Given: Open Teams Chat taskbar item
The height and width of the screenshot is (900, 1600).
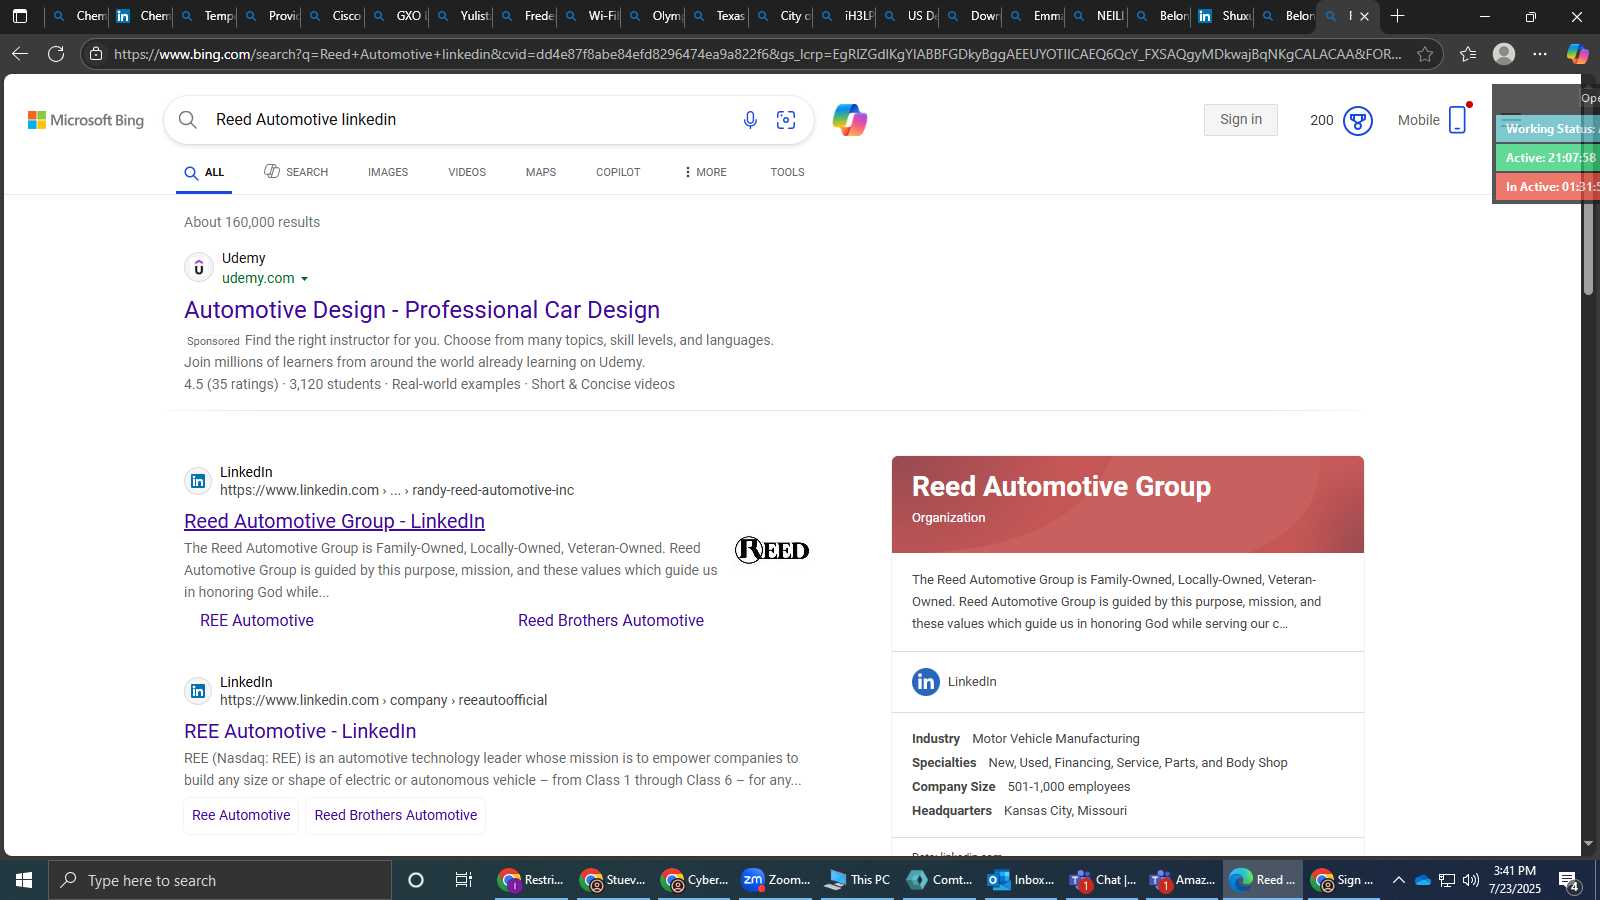Looking at the screenshot, I should pyautogui.click(x=1102, y=880).
